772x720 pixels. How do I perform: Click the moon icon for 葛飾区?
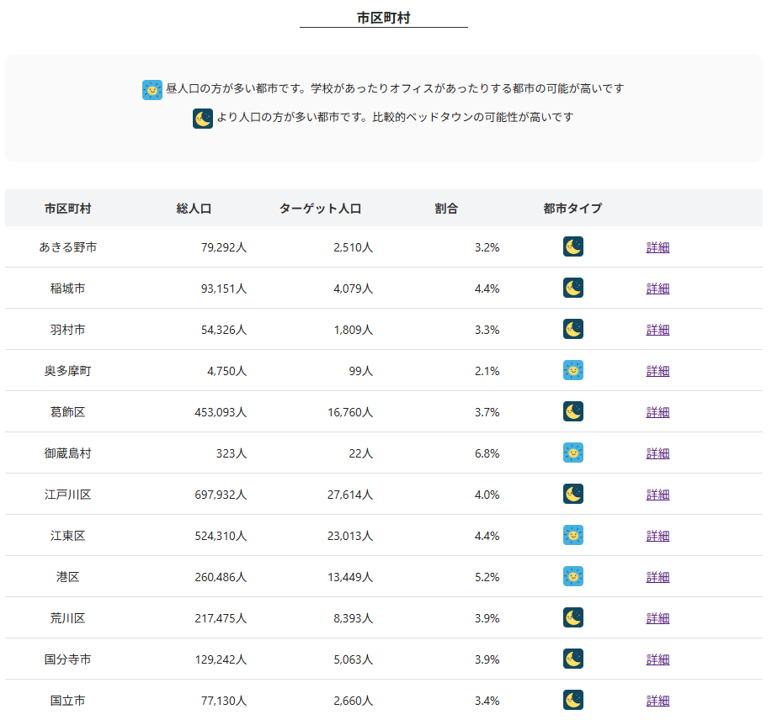573,411
